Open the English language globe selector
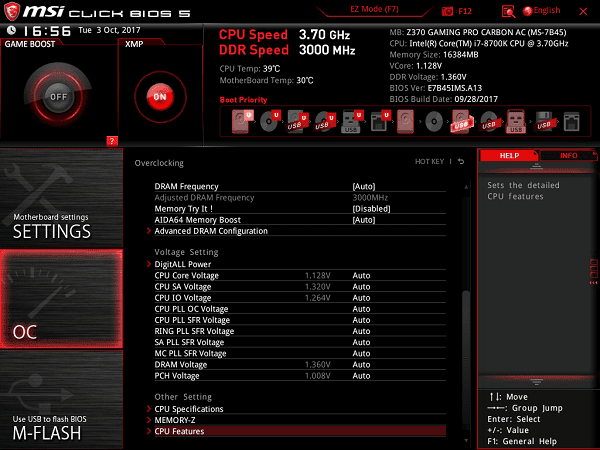The image size is (600, 450). (x=541, y=11)
